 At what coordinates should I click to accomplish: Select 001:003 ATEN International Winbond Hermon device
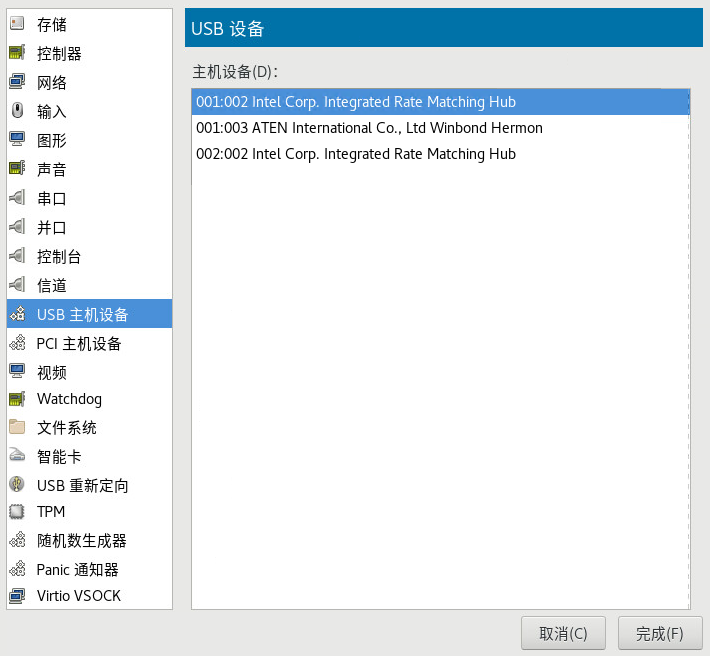pyautogui.click(x=440, y=128)
